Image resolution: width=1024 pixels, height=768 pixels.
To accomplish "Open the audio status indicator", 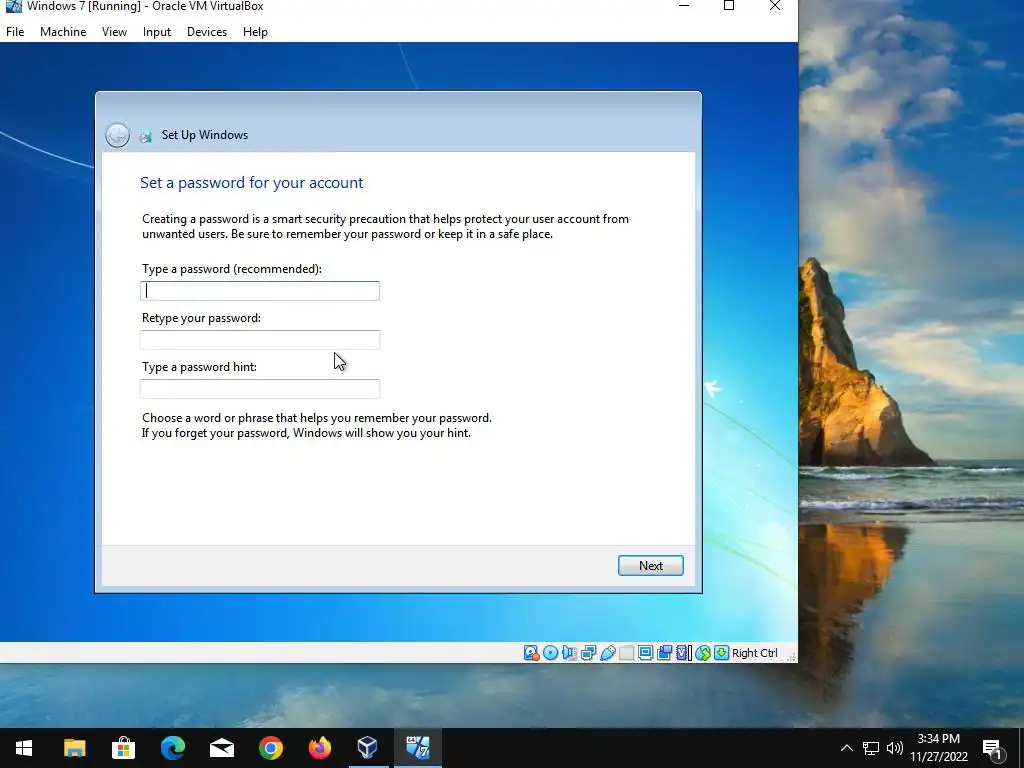I will [x=569, y=652].
